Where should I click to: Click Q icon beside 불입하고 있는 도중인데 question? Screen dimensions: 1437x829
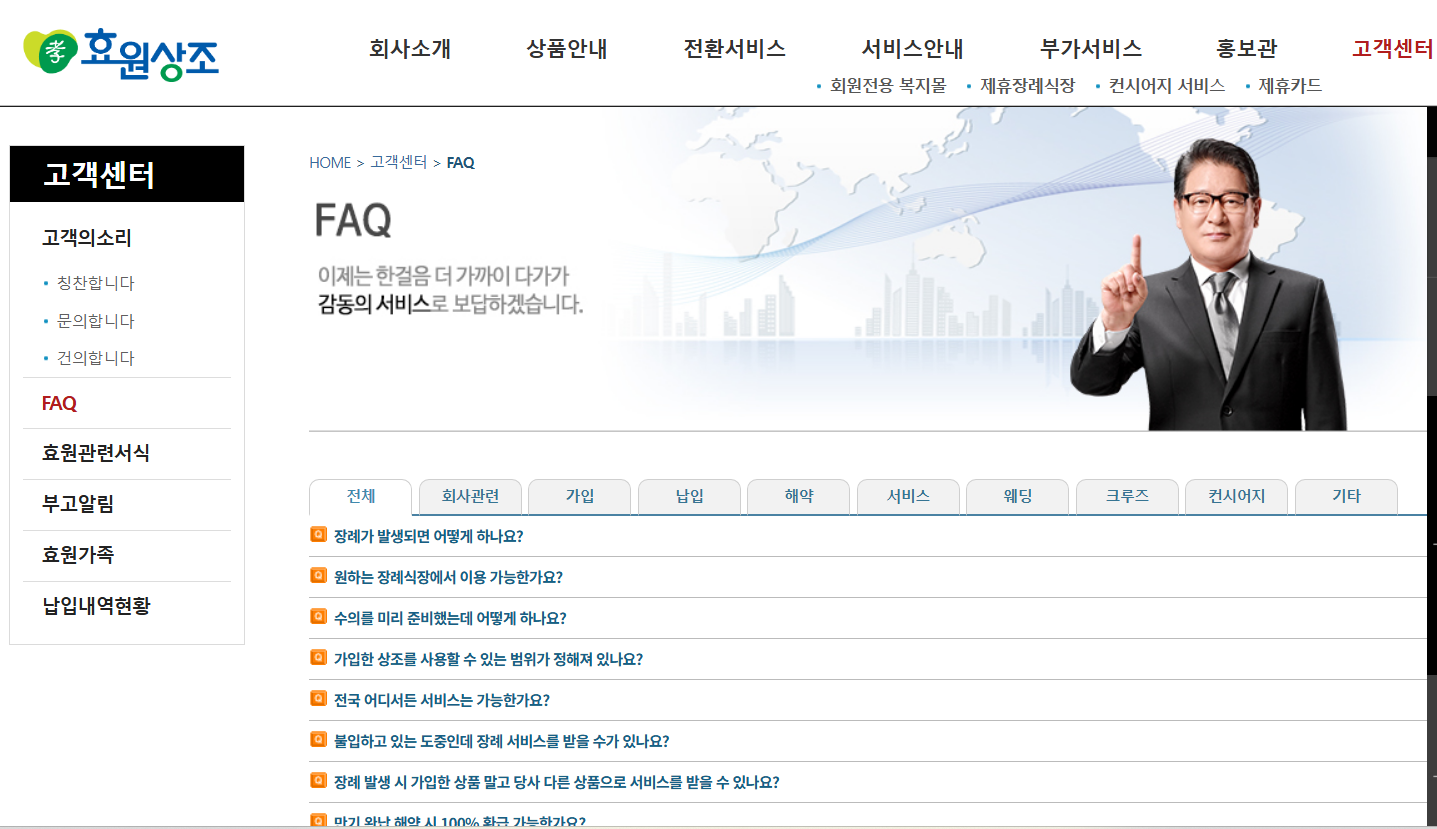pyautogui.click(x=319, y=740)
